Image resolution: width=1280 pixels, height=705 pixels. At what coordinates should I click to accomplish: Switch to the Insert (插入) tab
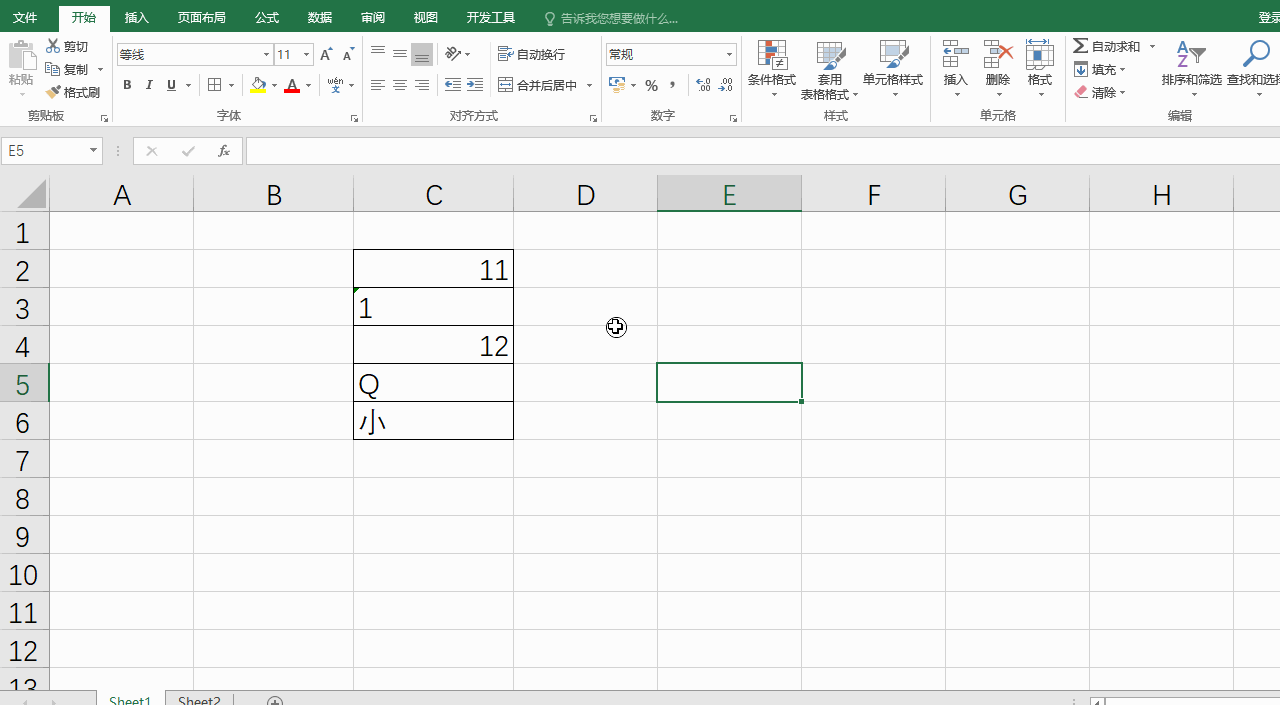tap(137, 18)
